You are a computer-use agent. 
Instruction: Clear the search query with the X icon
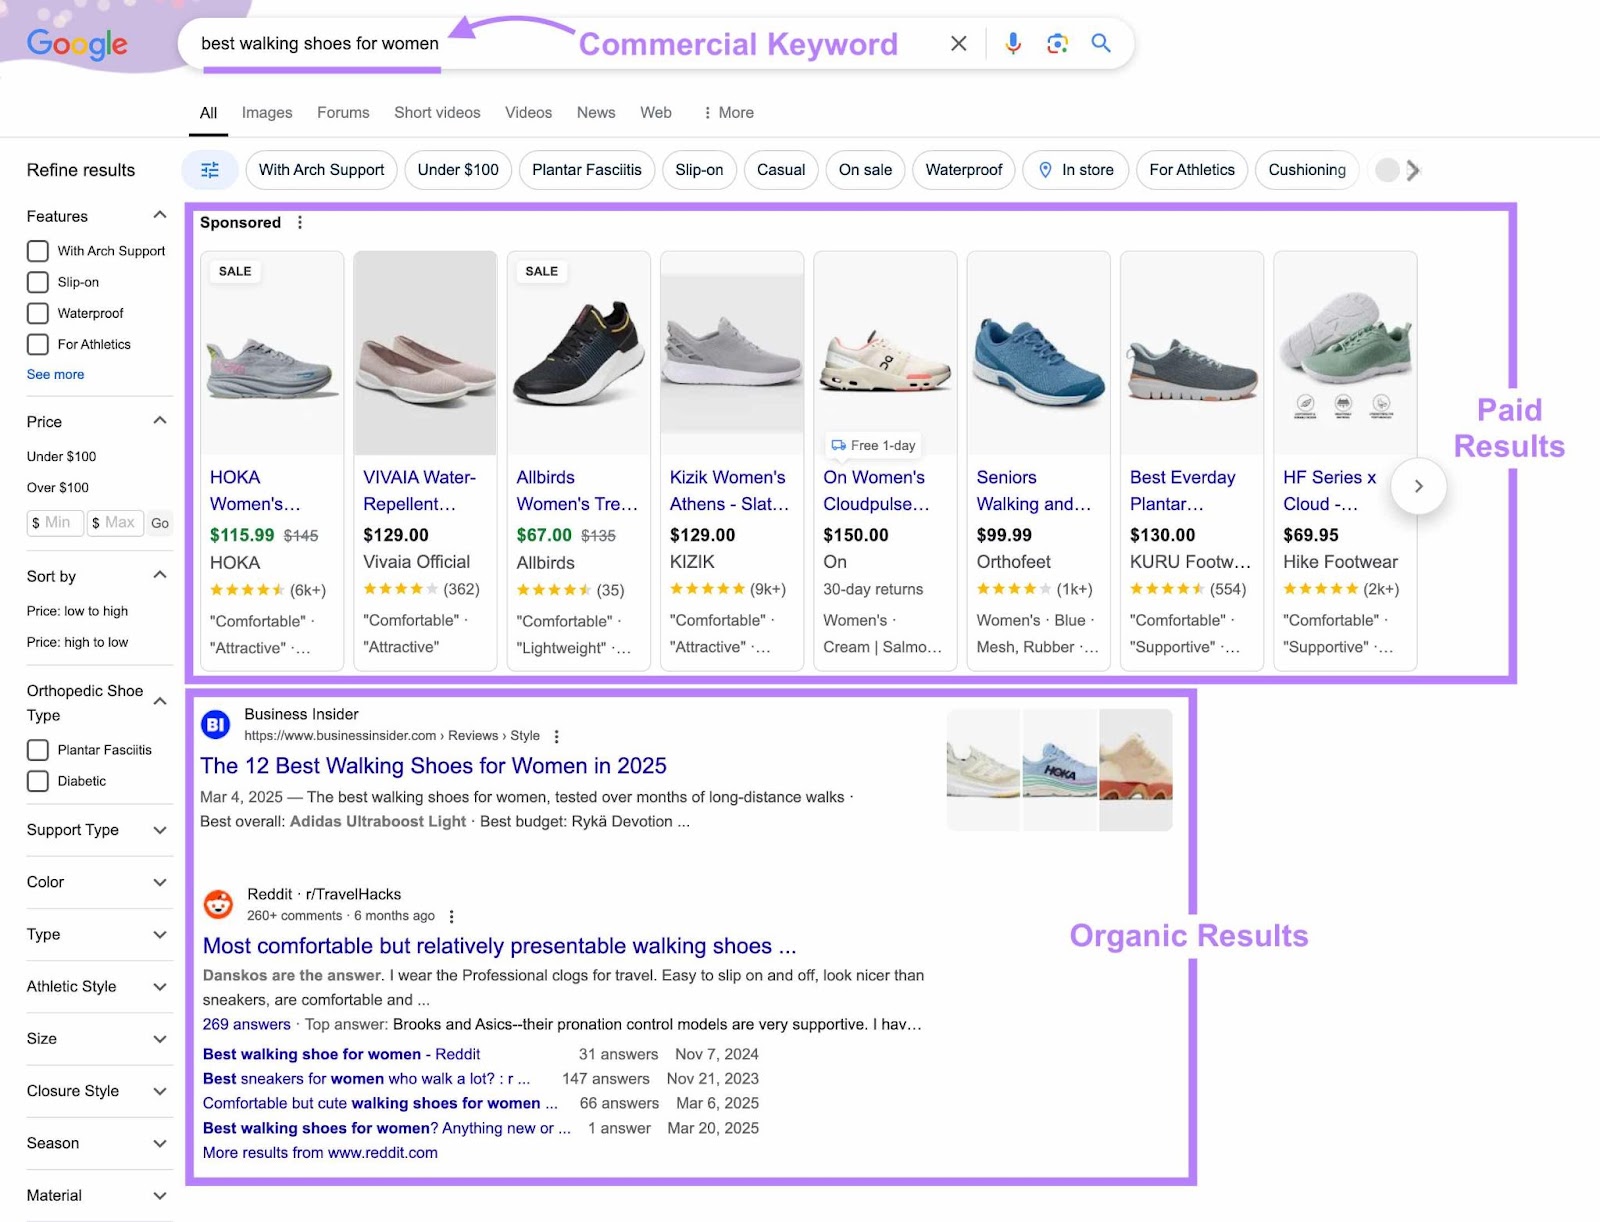[x=958, y=43]
